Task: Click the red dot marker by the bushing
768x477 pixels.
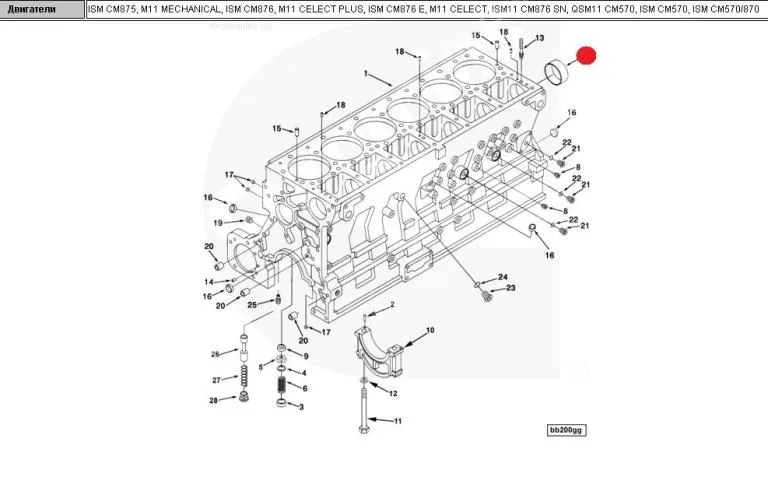Action: (x=587, y=56)
